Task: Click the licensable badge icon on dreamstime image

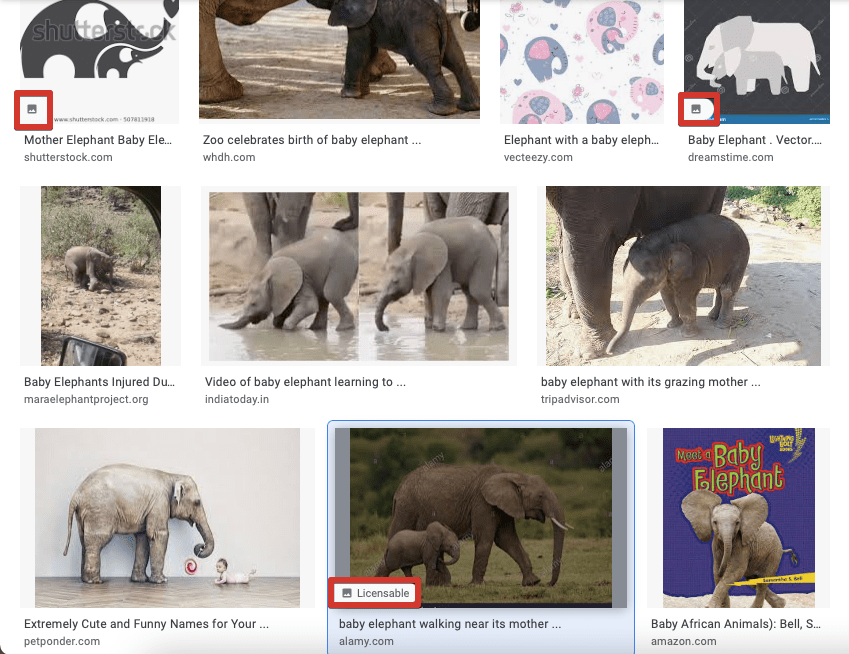Action: tap(696, 109)
